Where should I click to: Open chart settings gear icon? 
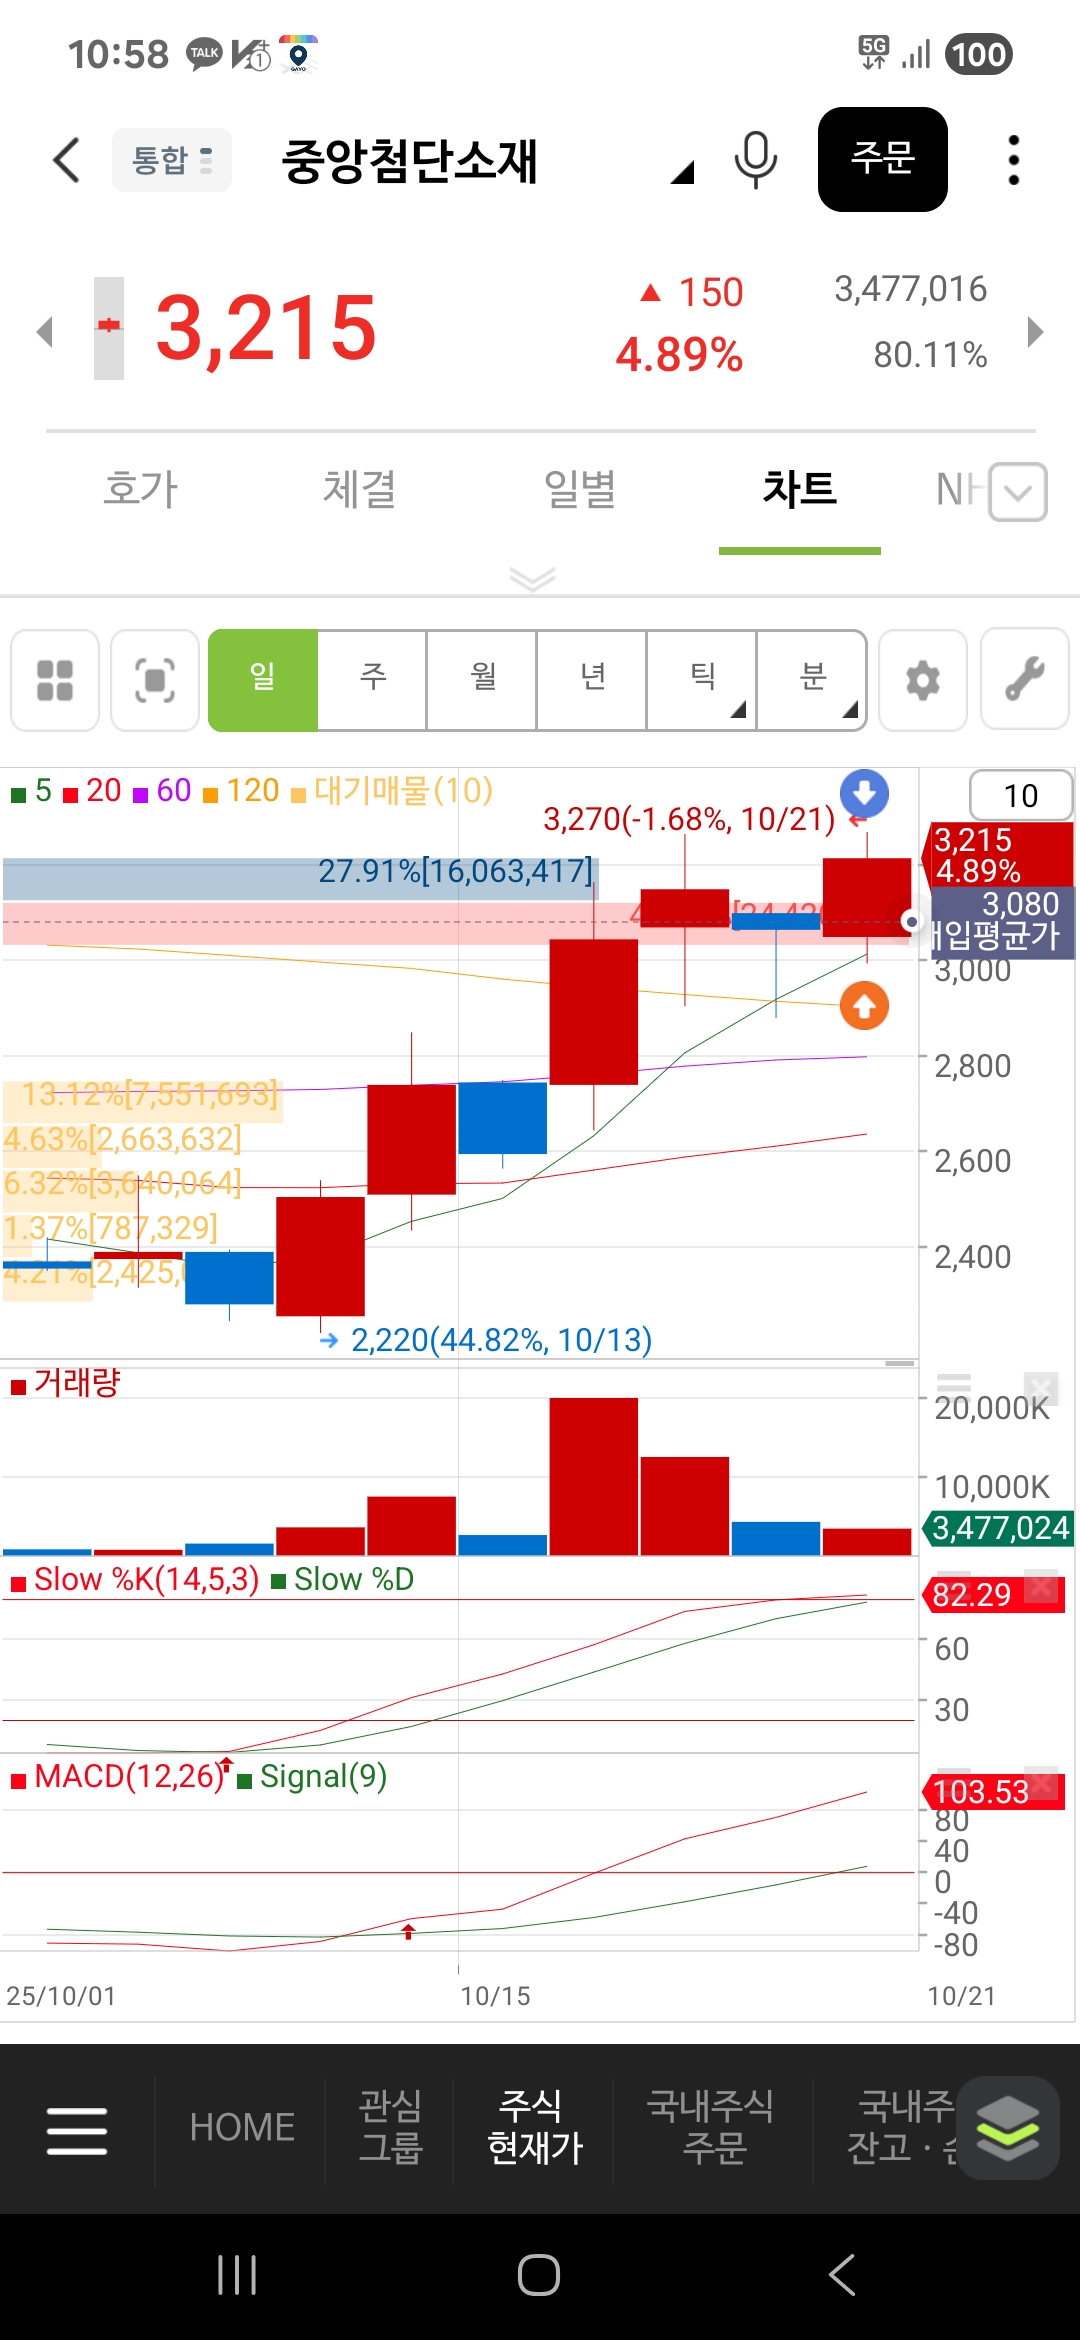click(922, 680)
